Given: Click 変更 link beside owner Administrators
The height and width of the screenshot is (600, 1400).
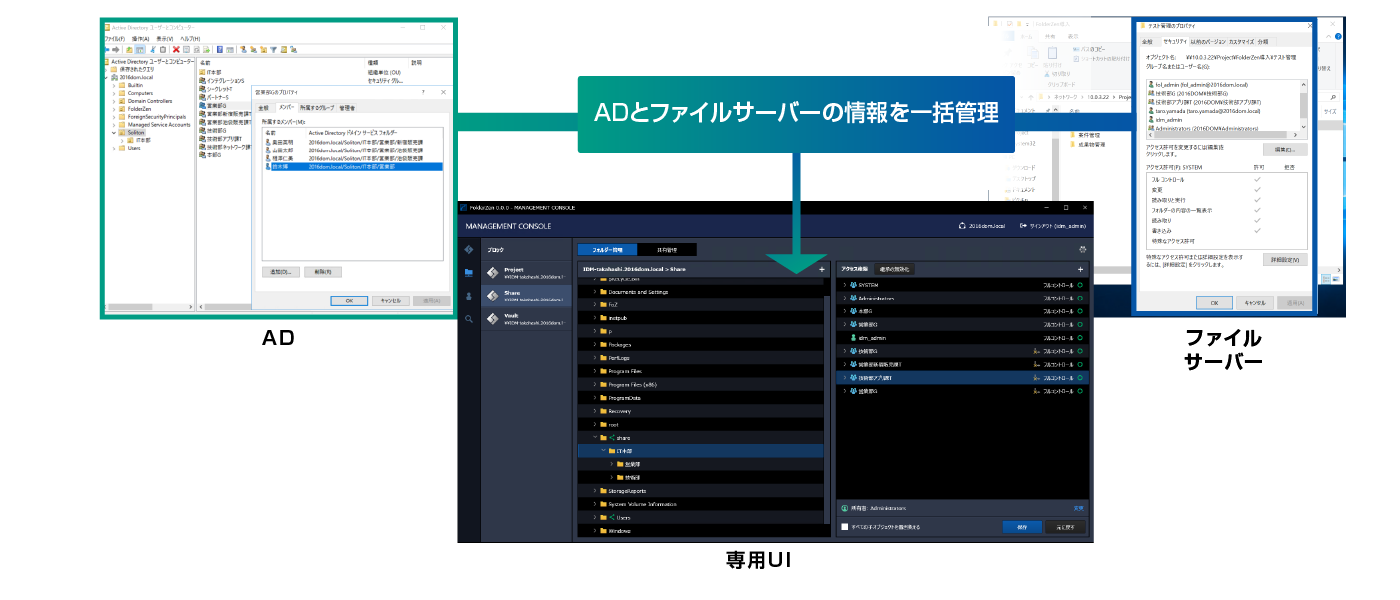Looking at the screenshot, I should [x=1078, y=508].
